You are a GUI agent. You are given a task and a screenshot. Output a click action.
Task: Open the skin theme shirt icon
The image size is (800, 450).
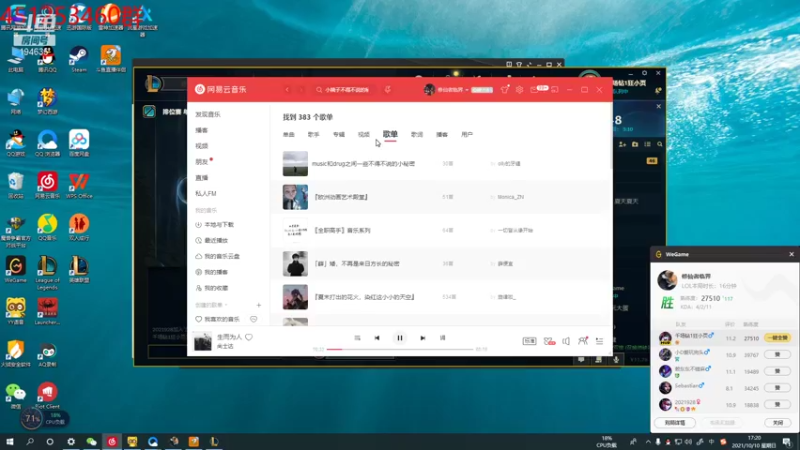pos(505,89)
